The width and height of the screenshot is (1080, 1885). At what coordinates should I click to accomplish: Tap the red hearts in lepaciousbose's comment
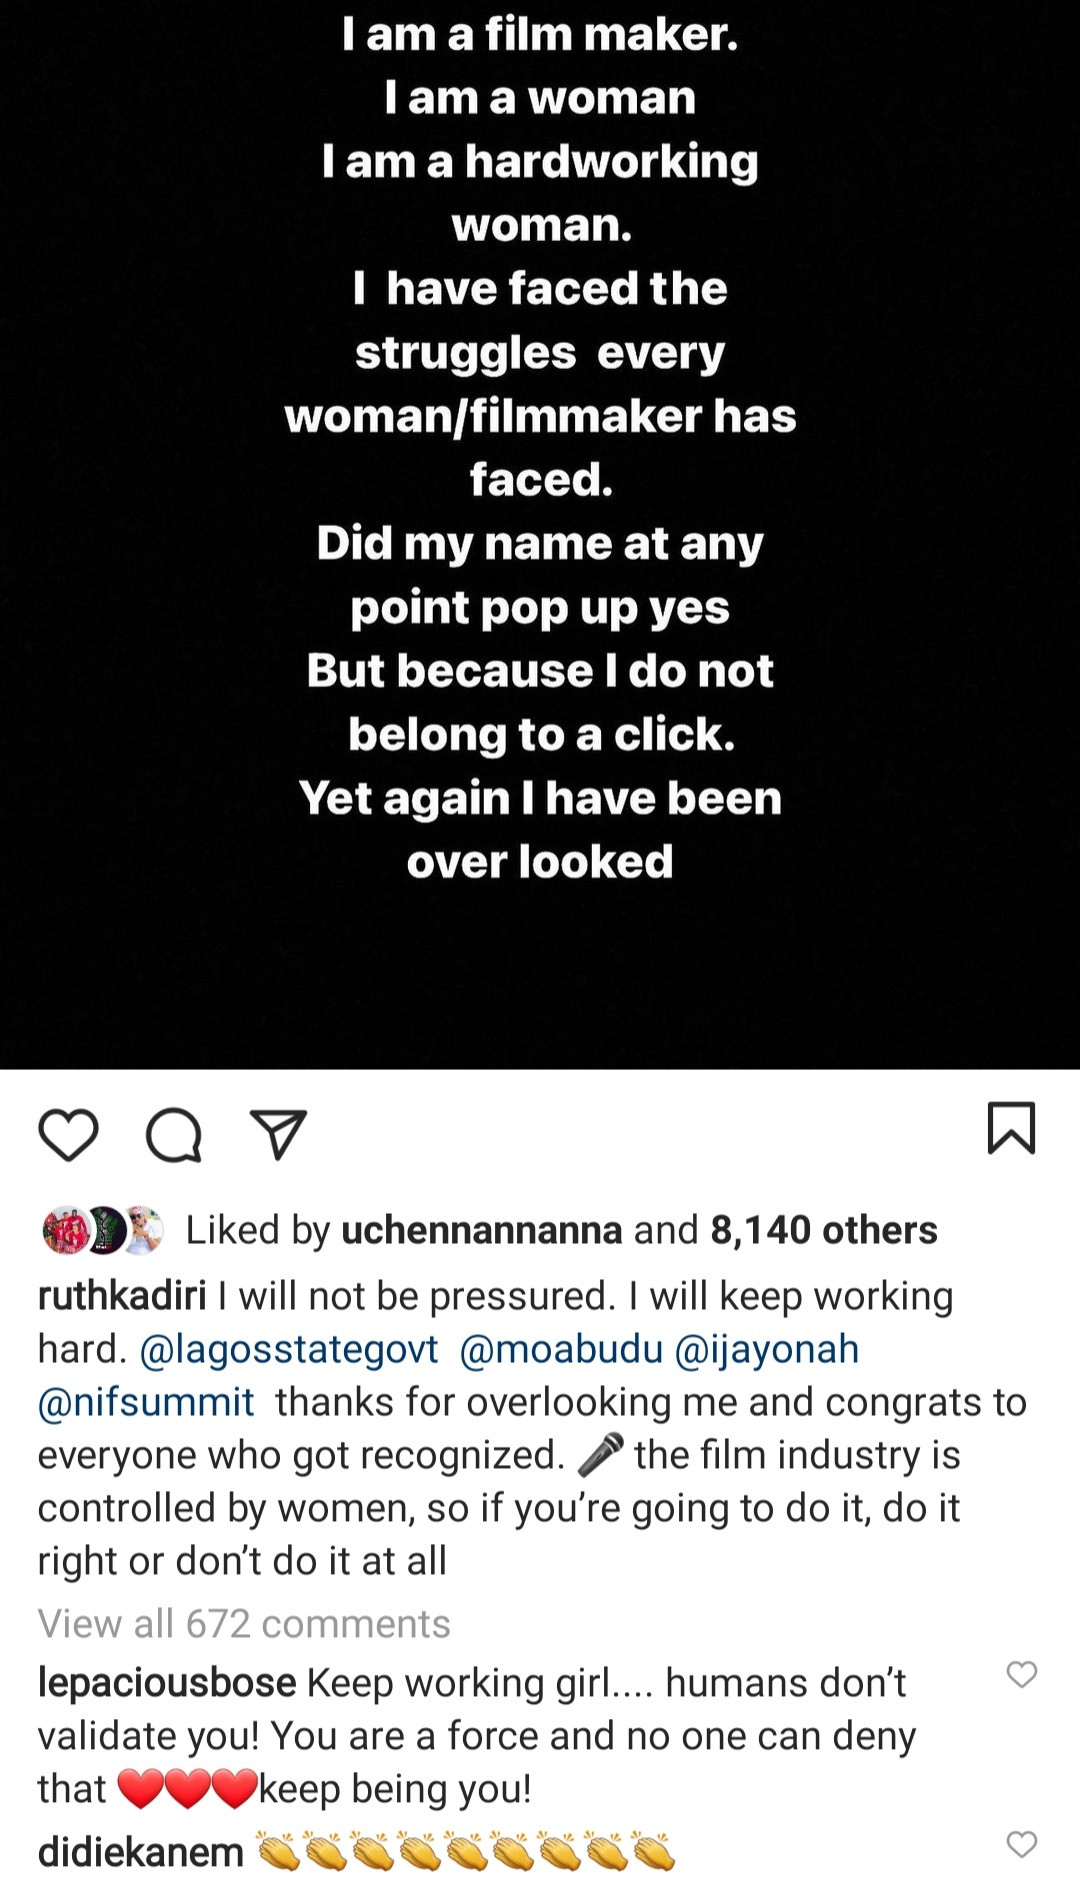click(187, 1789)
